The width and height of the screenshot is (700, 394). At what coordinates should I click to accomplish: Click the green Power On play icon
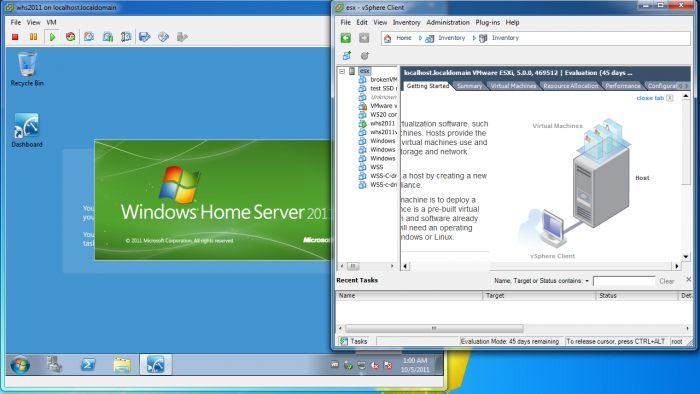52,37
